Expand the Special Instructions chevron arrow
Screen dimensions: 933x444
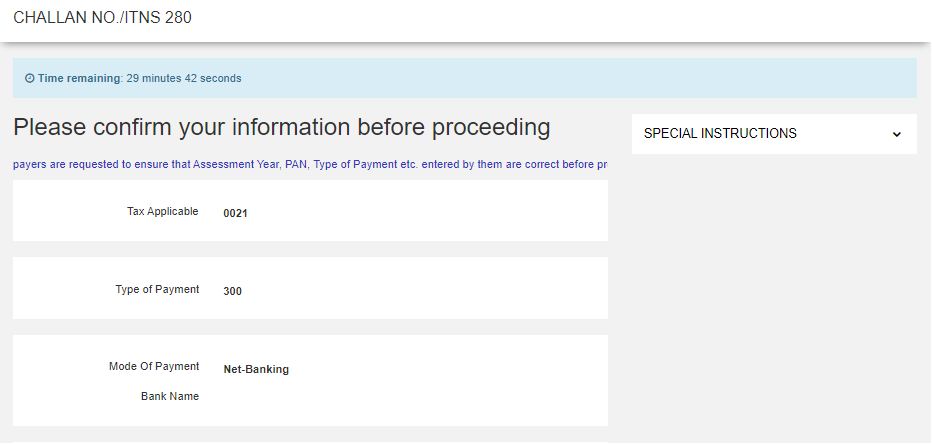coord(896,134)
